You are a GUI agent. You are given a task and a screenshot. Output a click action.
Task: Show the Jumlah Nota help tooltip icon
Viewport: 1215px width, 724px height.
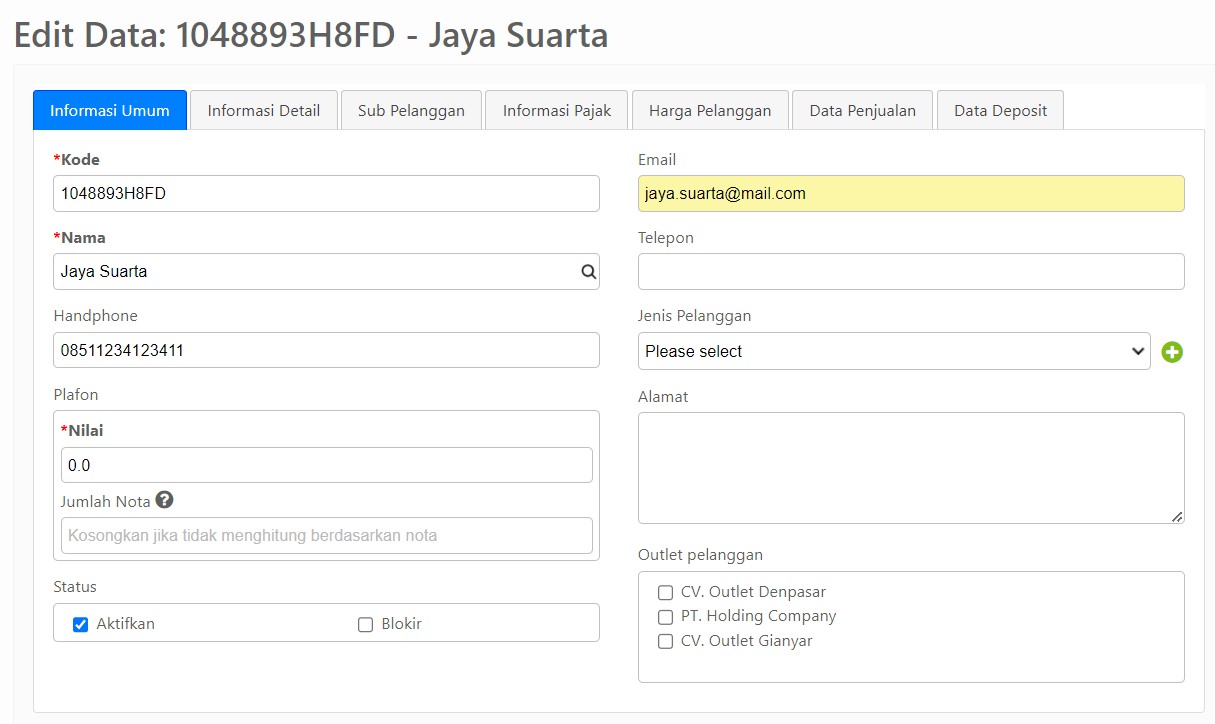pyautogui.click(x=164, y=500)
